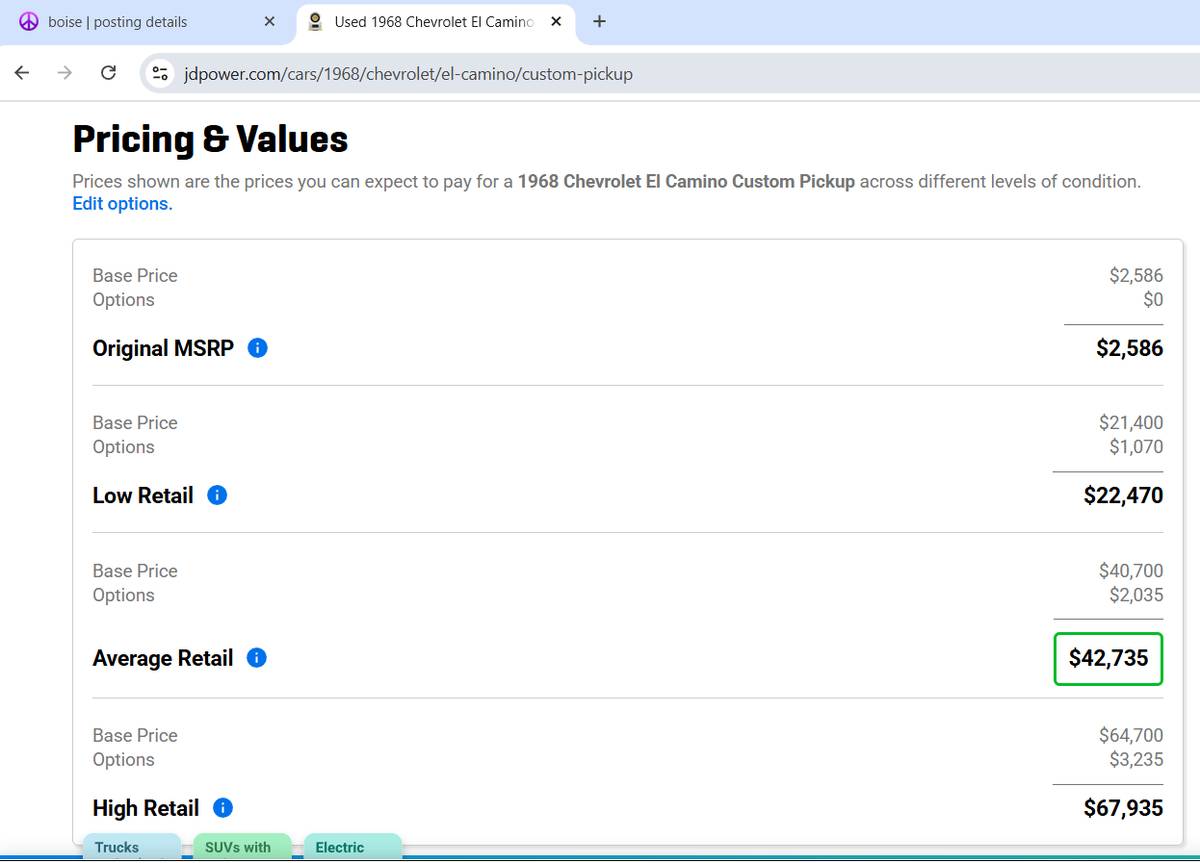The image size is (1200, 863).
Task: Open a new browser tab
Action: point(599,22)
